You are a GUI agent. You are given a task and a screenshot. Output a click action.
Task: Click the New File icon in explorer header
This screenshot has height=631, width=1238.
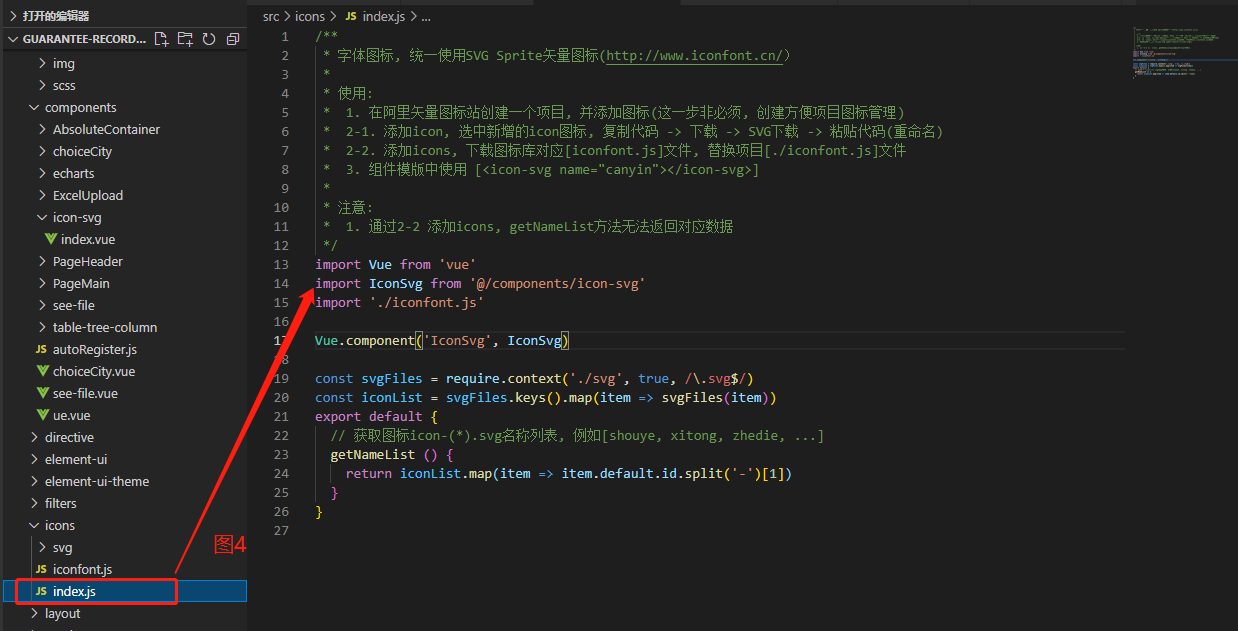[x=162, y=39]
